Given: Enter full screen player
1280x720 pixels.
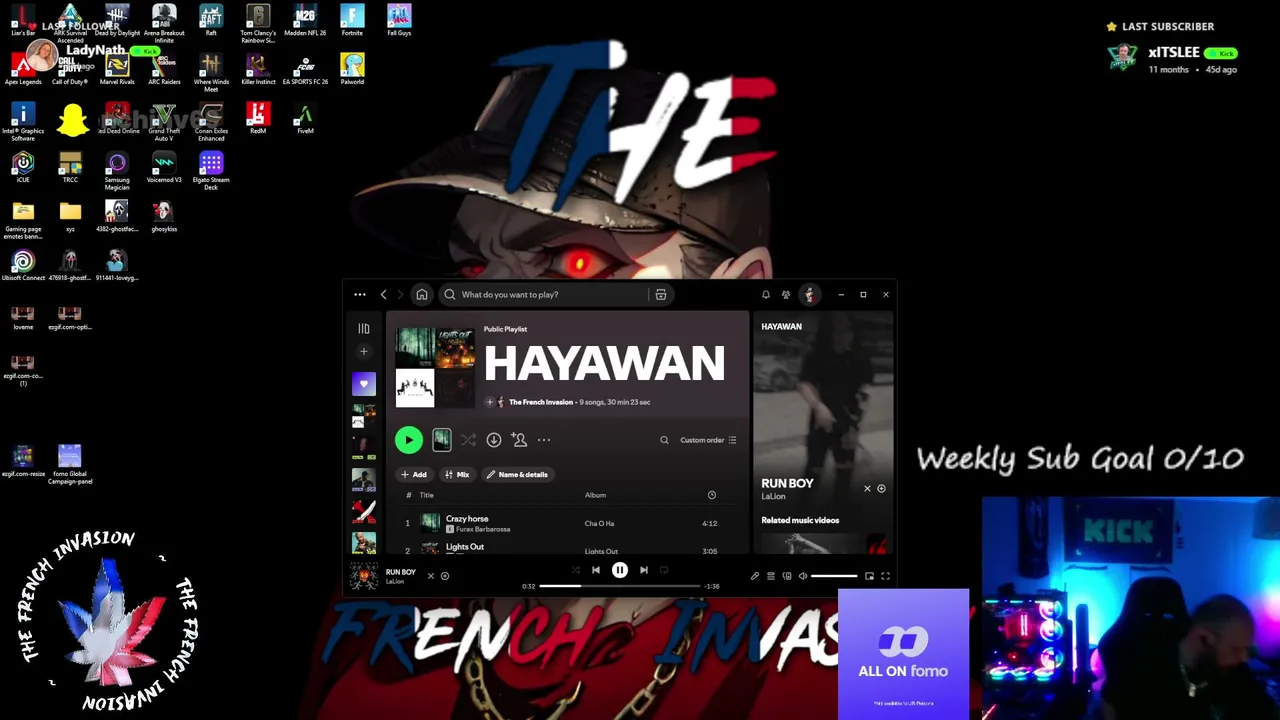Looking at the screenshot, I should coord(885,576).
